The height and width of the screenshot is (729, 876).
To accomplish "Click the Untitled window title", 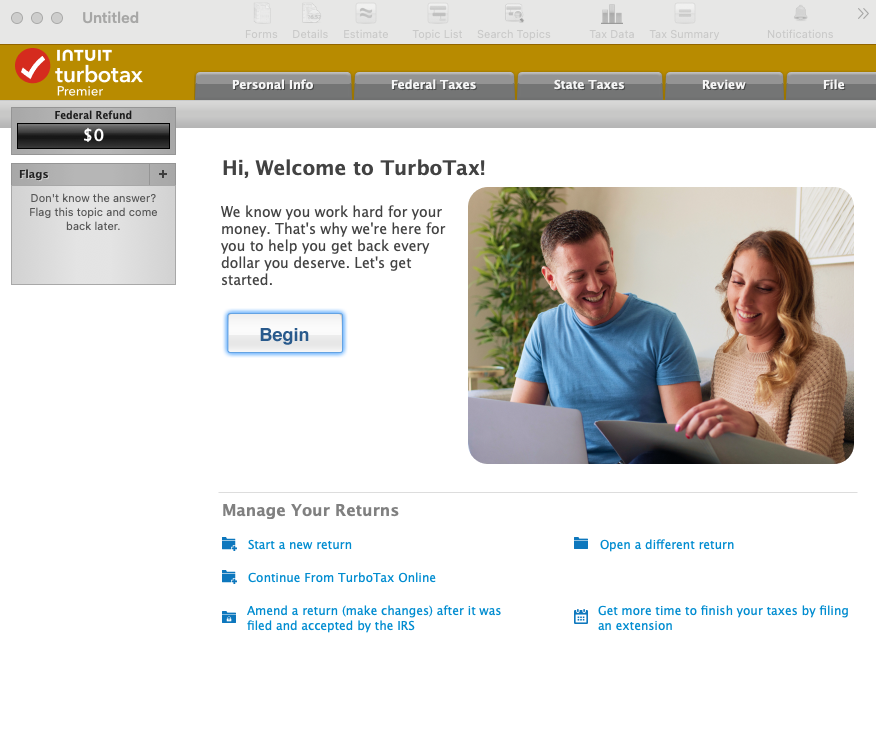I will 110,18.
